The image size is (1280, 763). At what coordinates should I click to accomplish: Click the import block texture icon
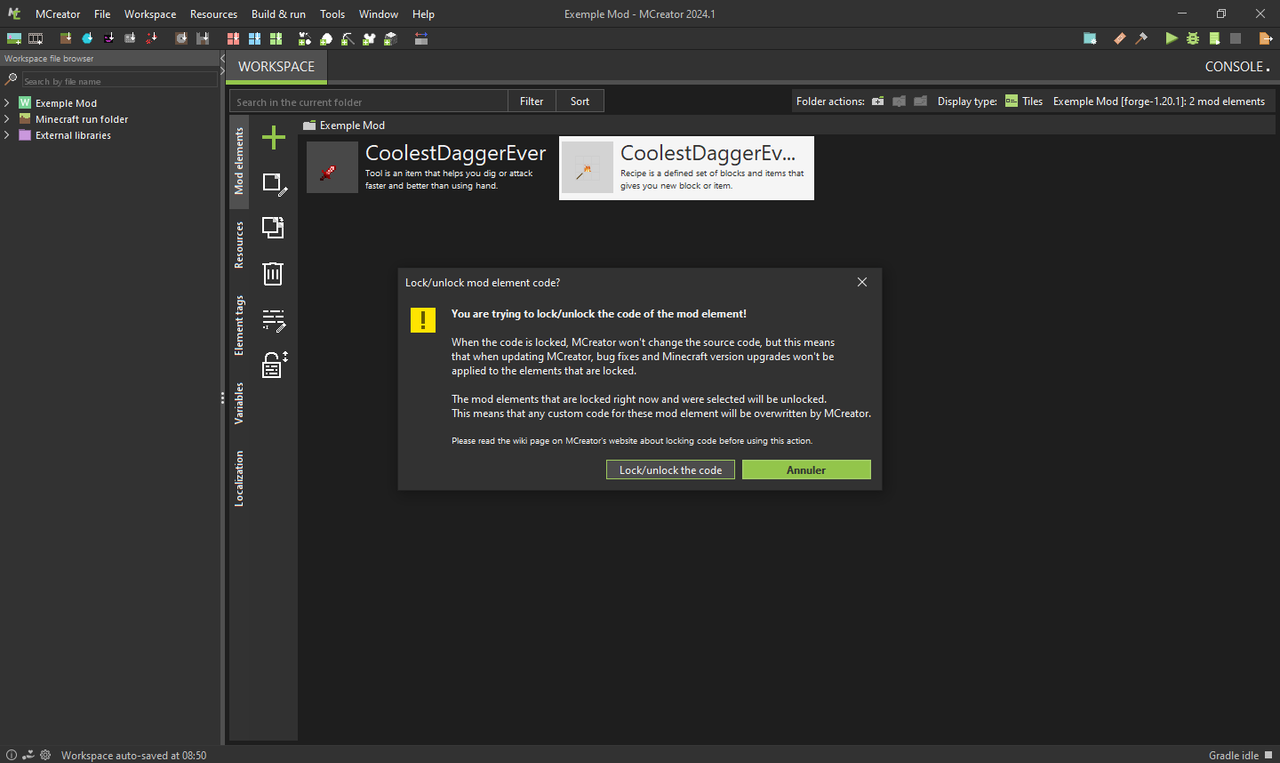point(65,39)
